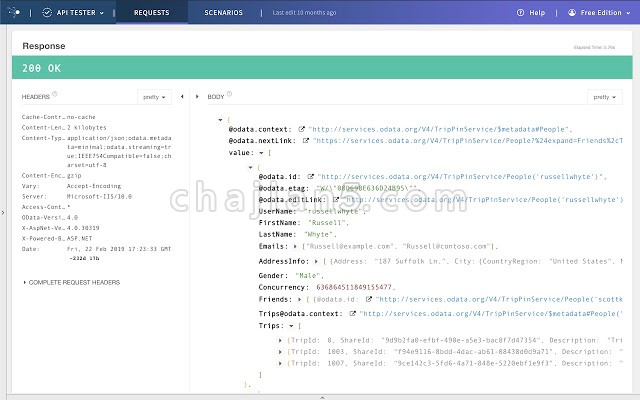Click the @odata.id russellwhyte URL
Viewport: 640px width, 400px height.
462,177
